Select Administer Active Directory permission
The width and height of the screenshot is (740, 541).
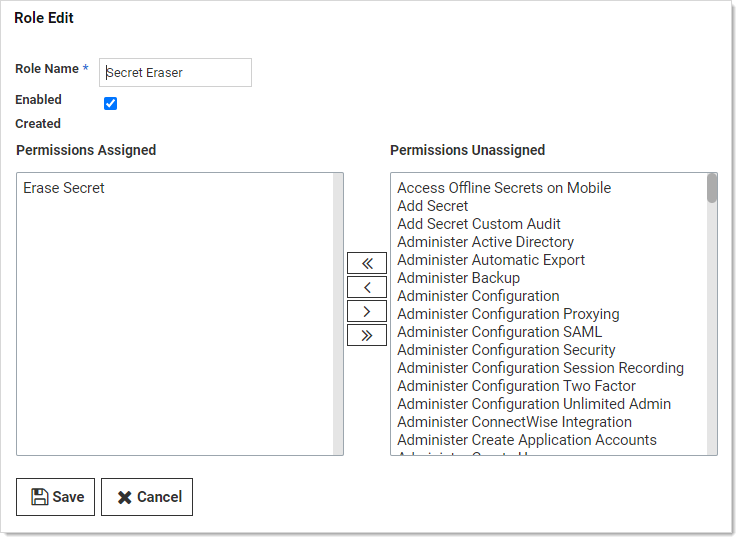(485, 242)
